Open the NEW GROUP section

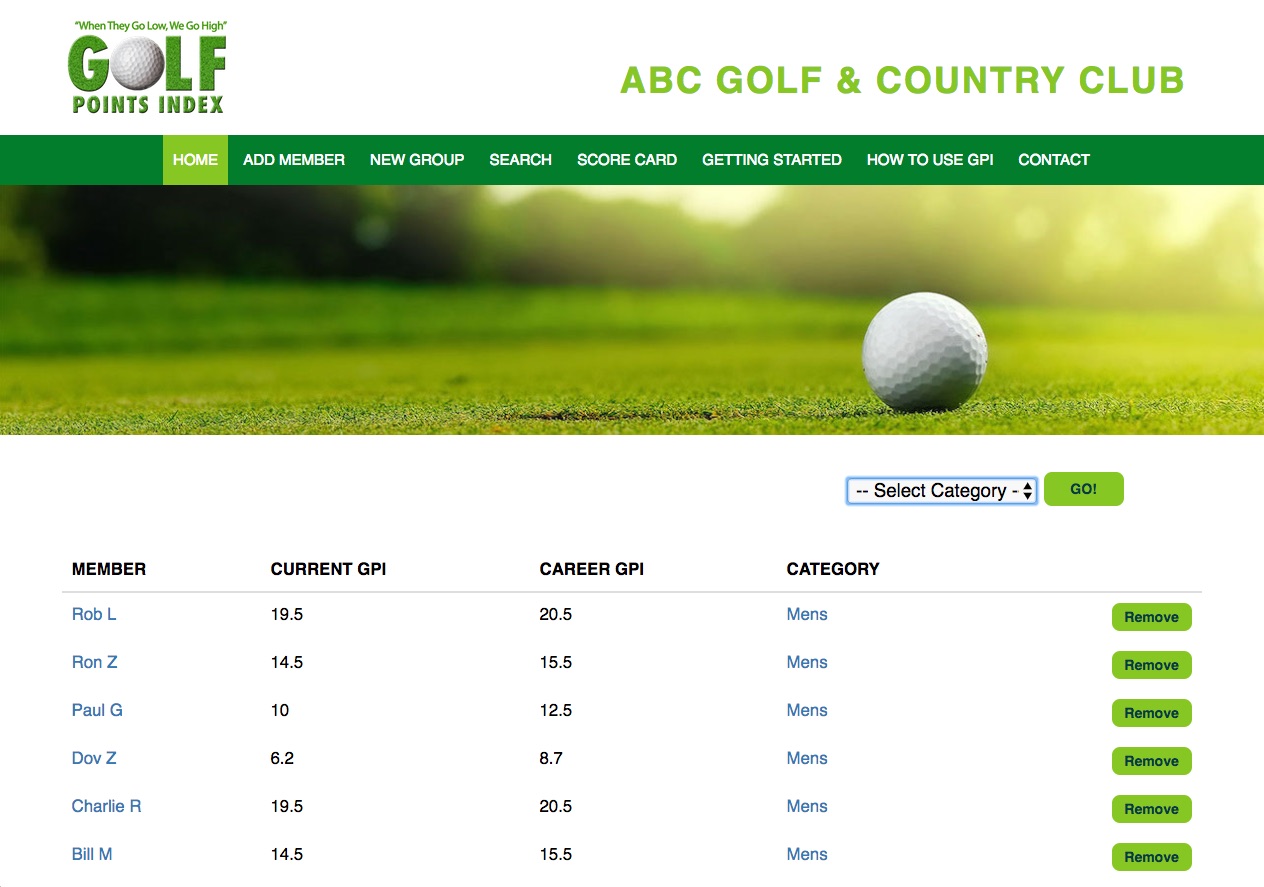(417, 159)
